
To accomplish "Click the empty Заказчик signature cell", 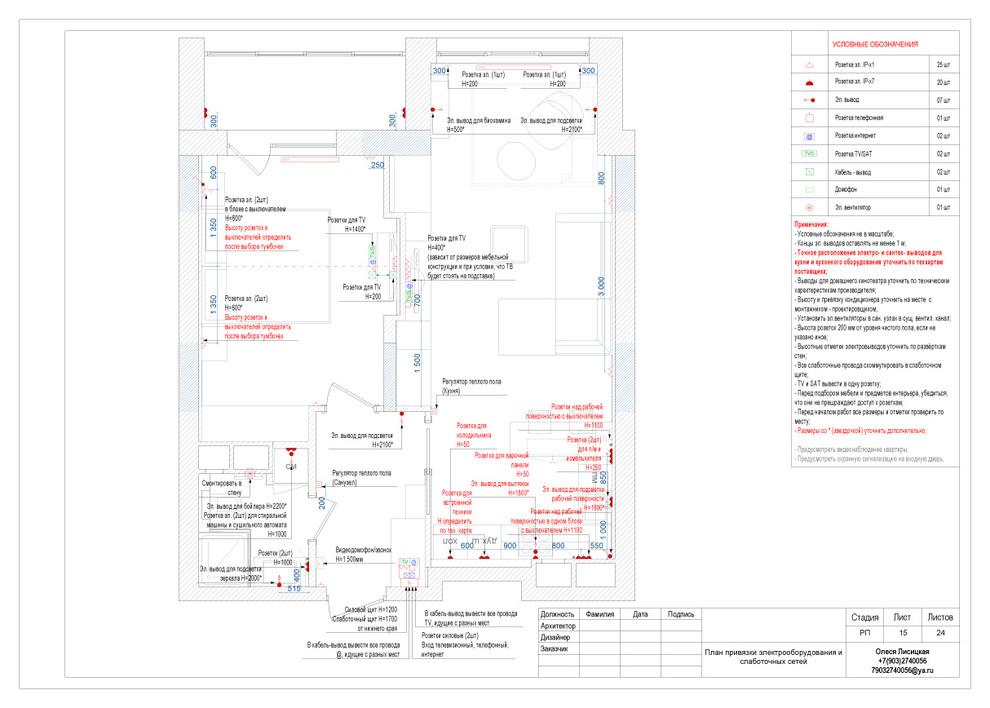I will pyautogui.click(x=680, y=648).
